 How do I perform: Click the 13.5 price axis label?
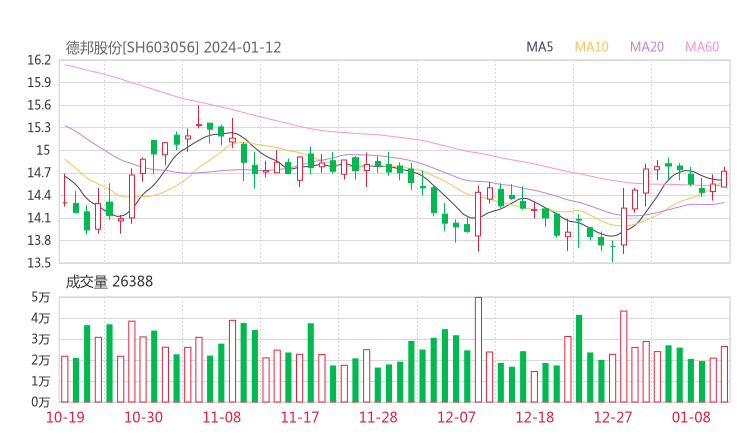pyautogui.click(x=39, y=263)
